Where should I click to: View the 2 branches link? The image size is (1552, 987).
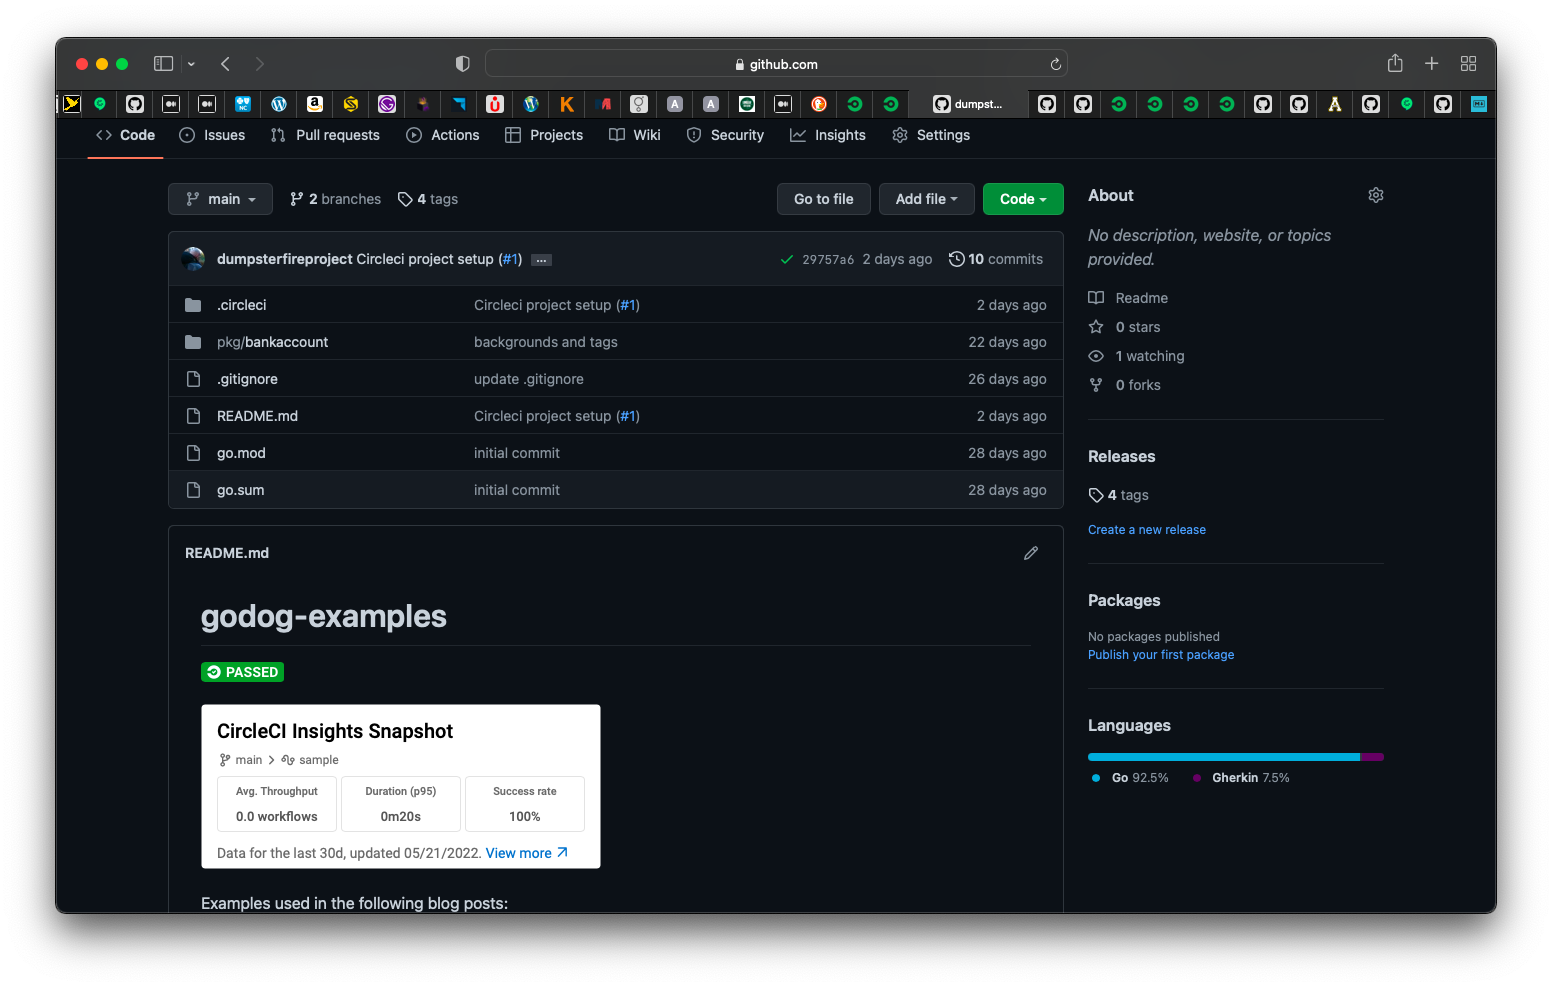335,199
